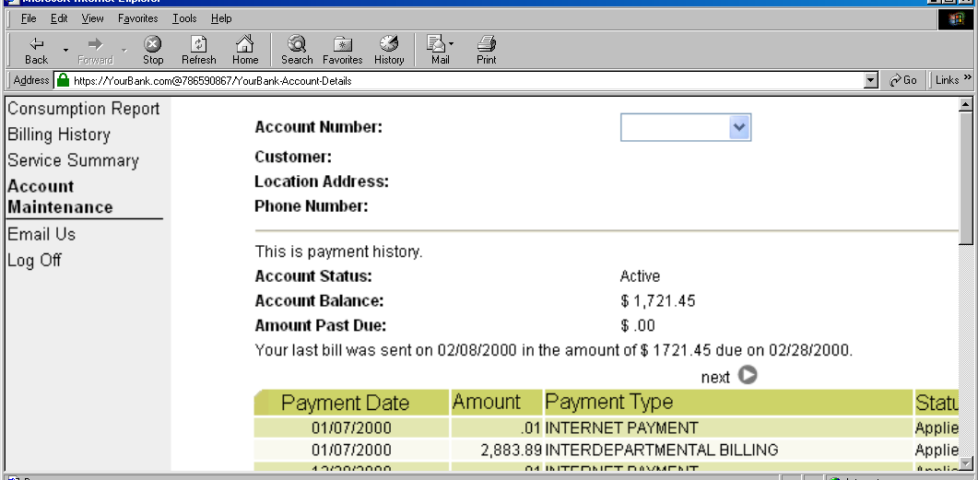
Task: Open the Help menu
Action: pos(221,19)
